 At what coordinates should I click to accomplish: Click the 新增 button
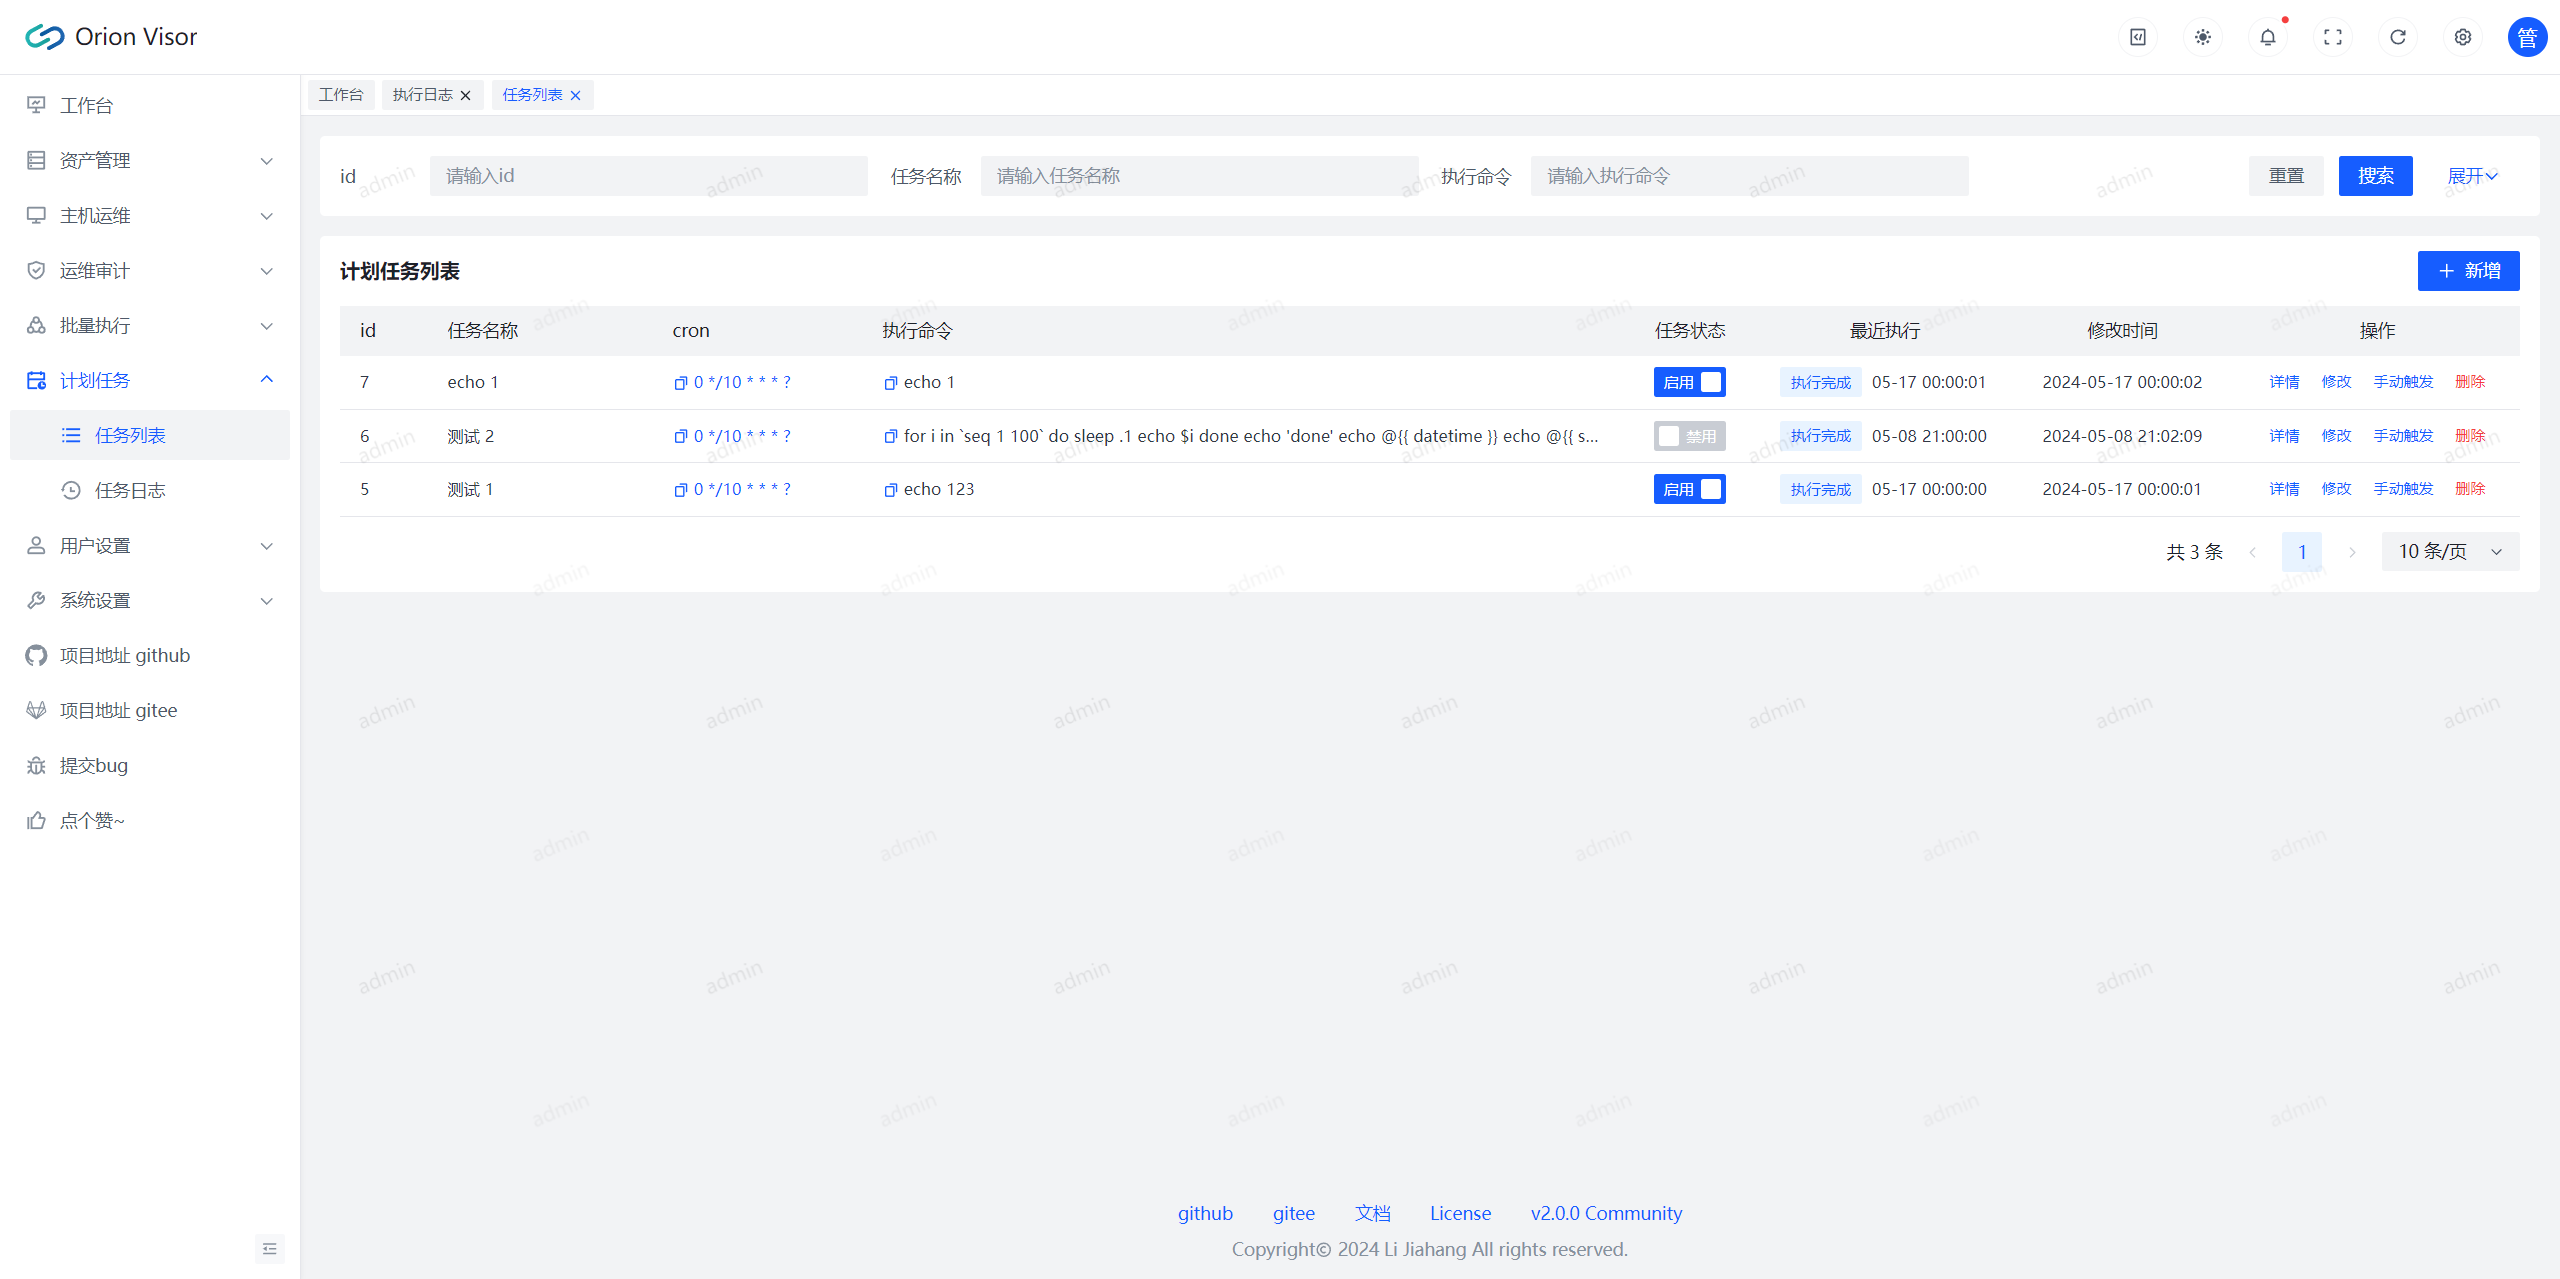pos(2468,271)
